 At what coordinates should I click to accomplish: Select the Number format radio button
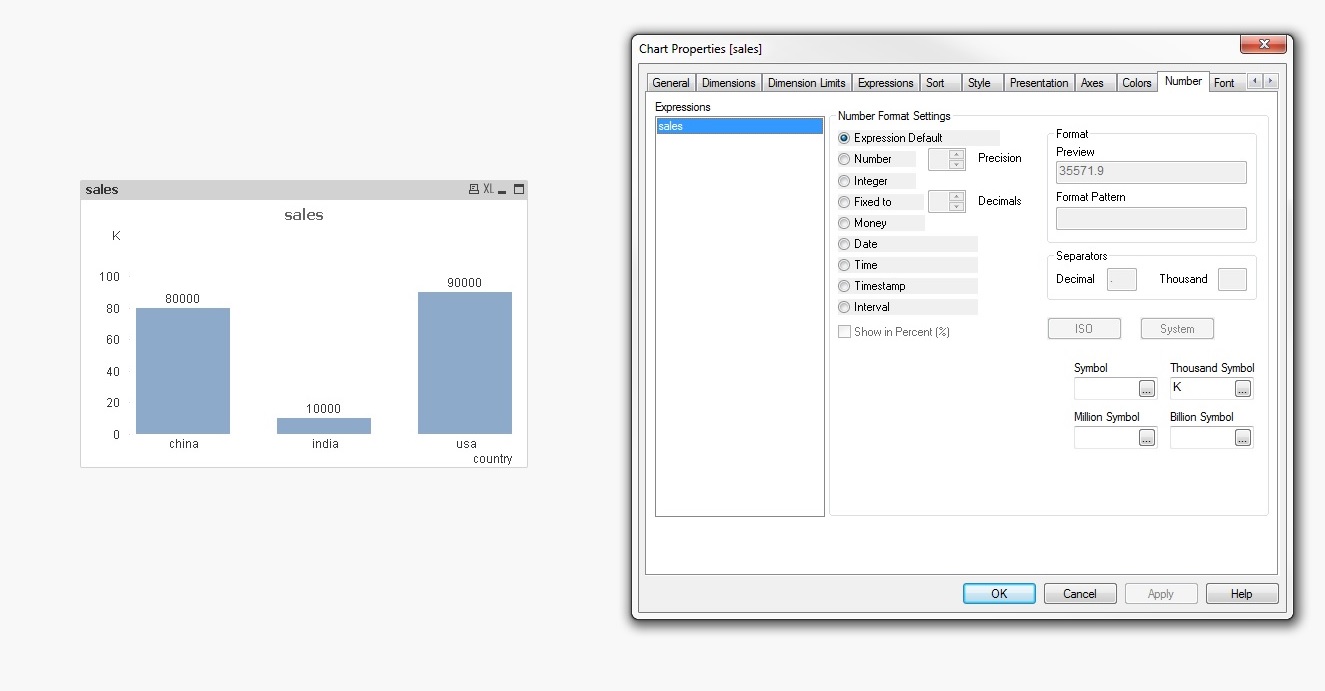pyautogui.click(x=844, y=159)
